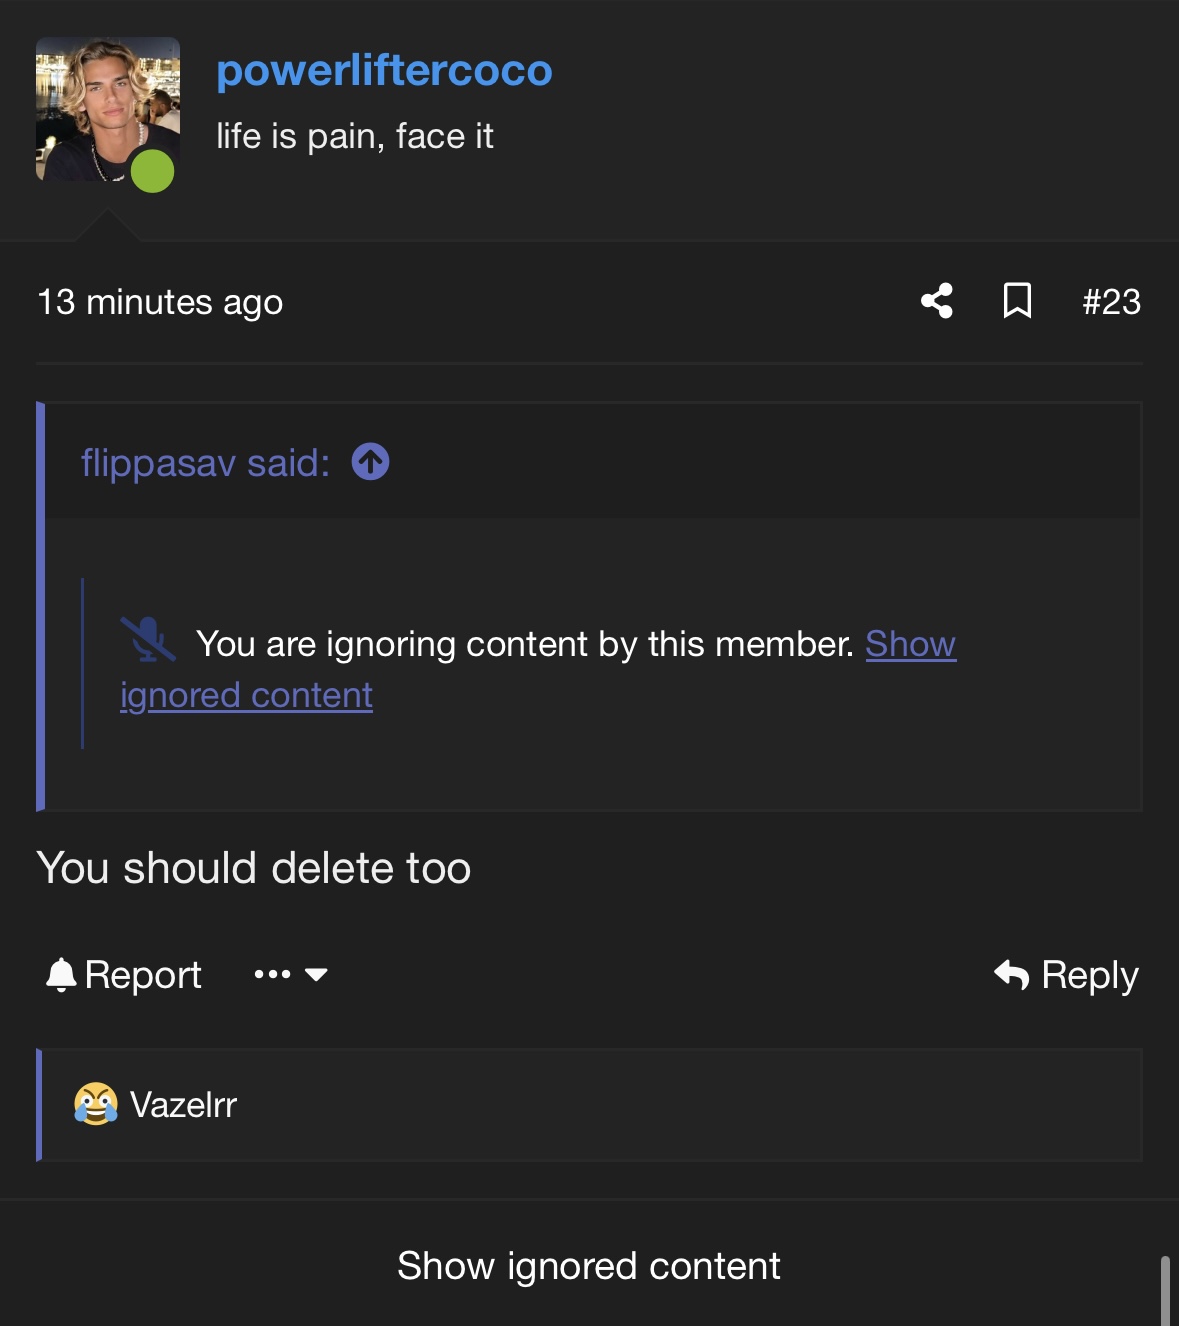Click the Reply arrow icon
This screenshot has height=1326, width=1179.
[x=1011, y=974]
